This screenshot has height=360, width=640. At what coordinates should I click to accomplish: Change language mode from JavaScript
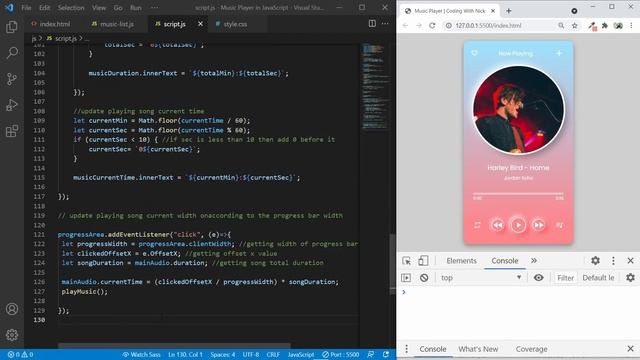coord(301,354)
